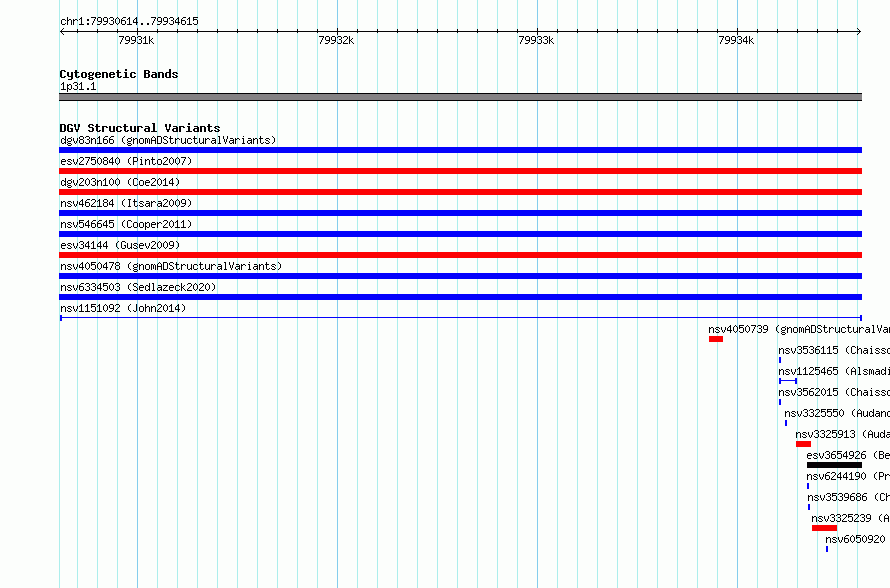Click the 79932k ruler position

coord(336,40)
